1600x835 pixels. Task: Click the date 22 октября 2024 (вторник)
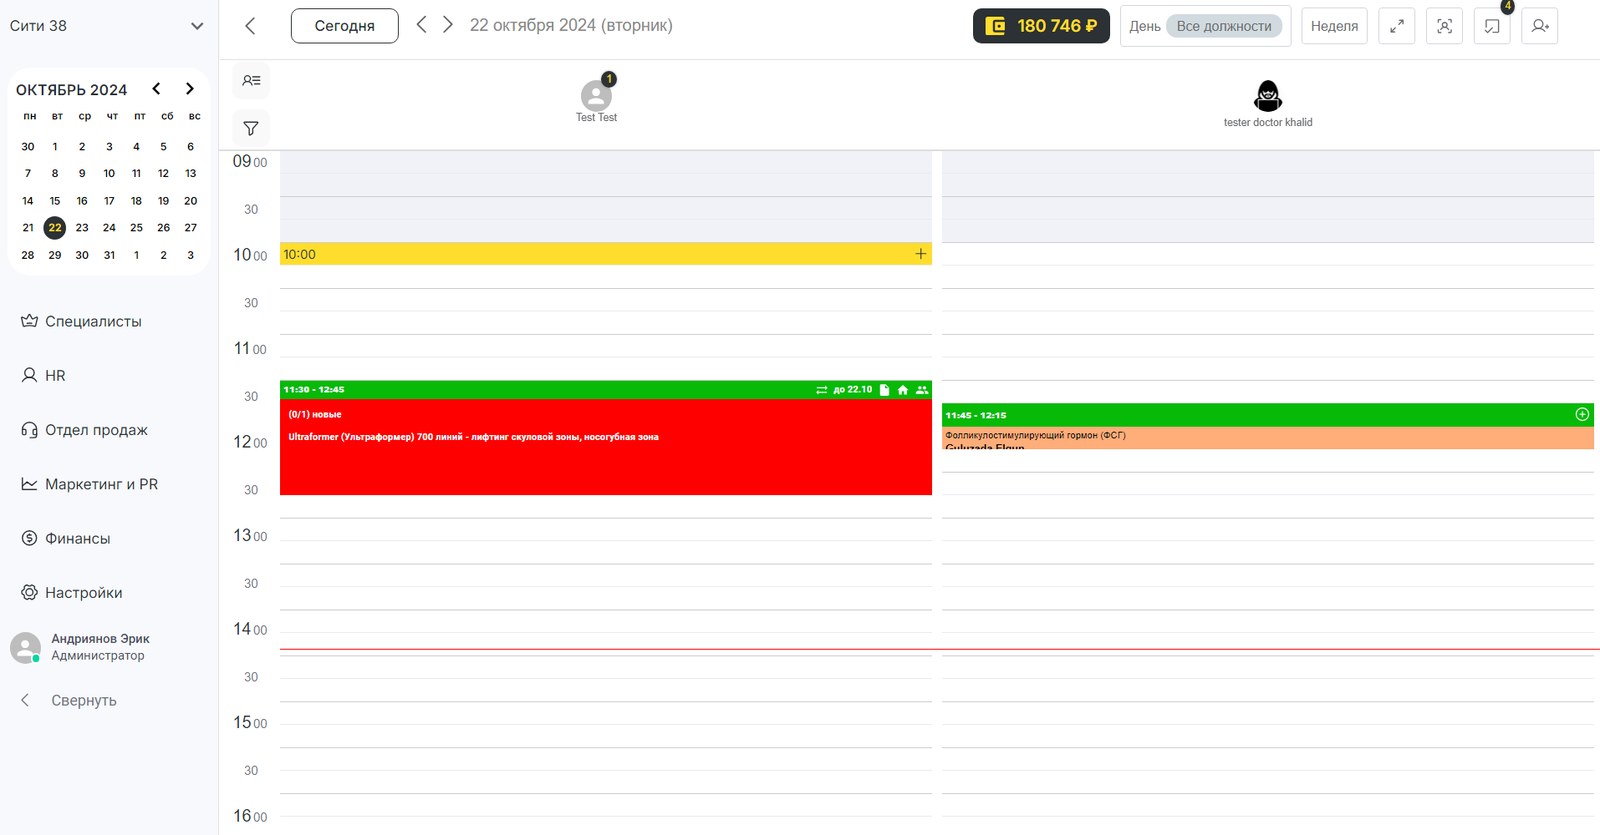click(x=571, y=25)
